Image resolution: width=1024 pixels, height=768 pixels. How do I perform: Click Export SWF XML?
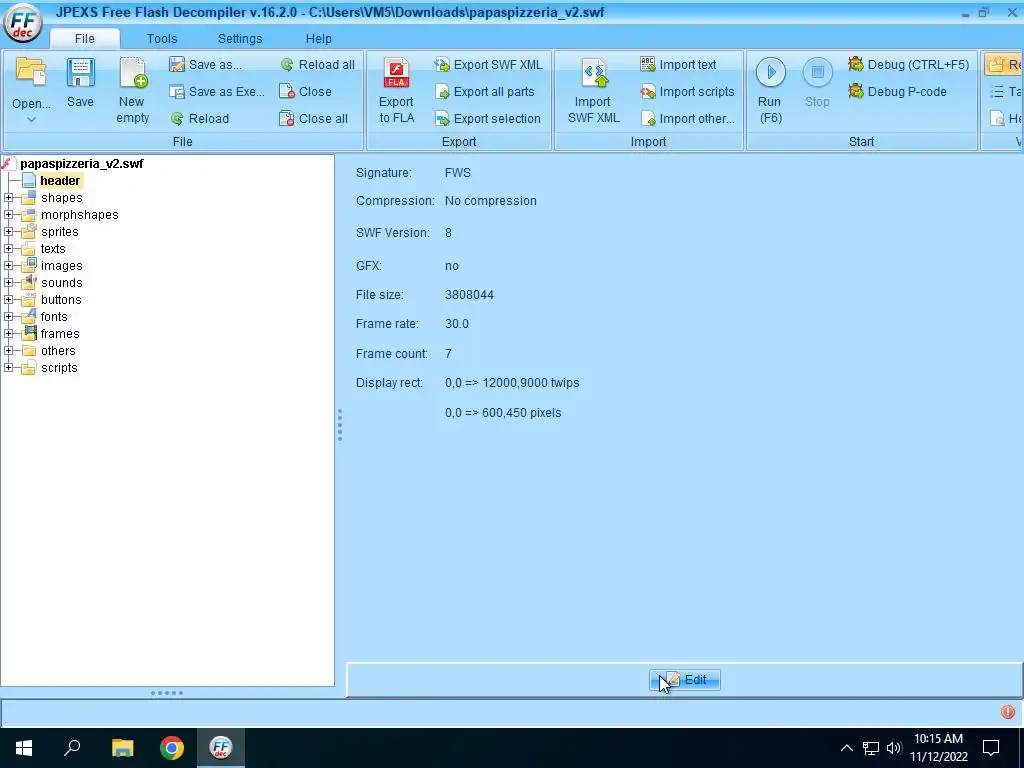tap(488, 65)
